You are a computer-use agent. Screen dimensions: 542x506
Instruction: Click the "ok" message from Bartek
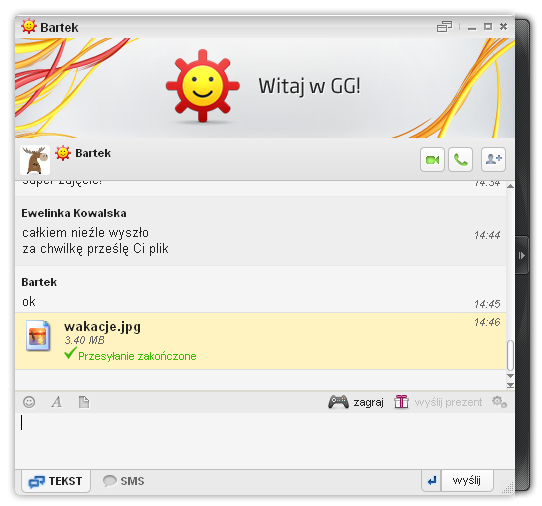[29, 302]
